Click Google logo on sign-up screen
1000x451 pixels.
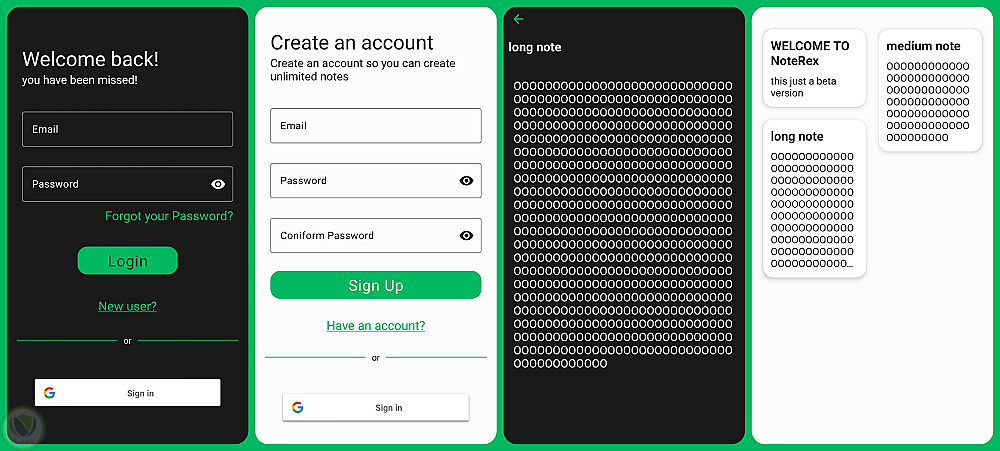coord(297,408)
